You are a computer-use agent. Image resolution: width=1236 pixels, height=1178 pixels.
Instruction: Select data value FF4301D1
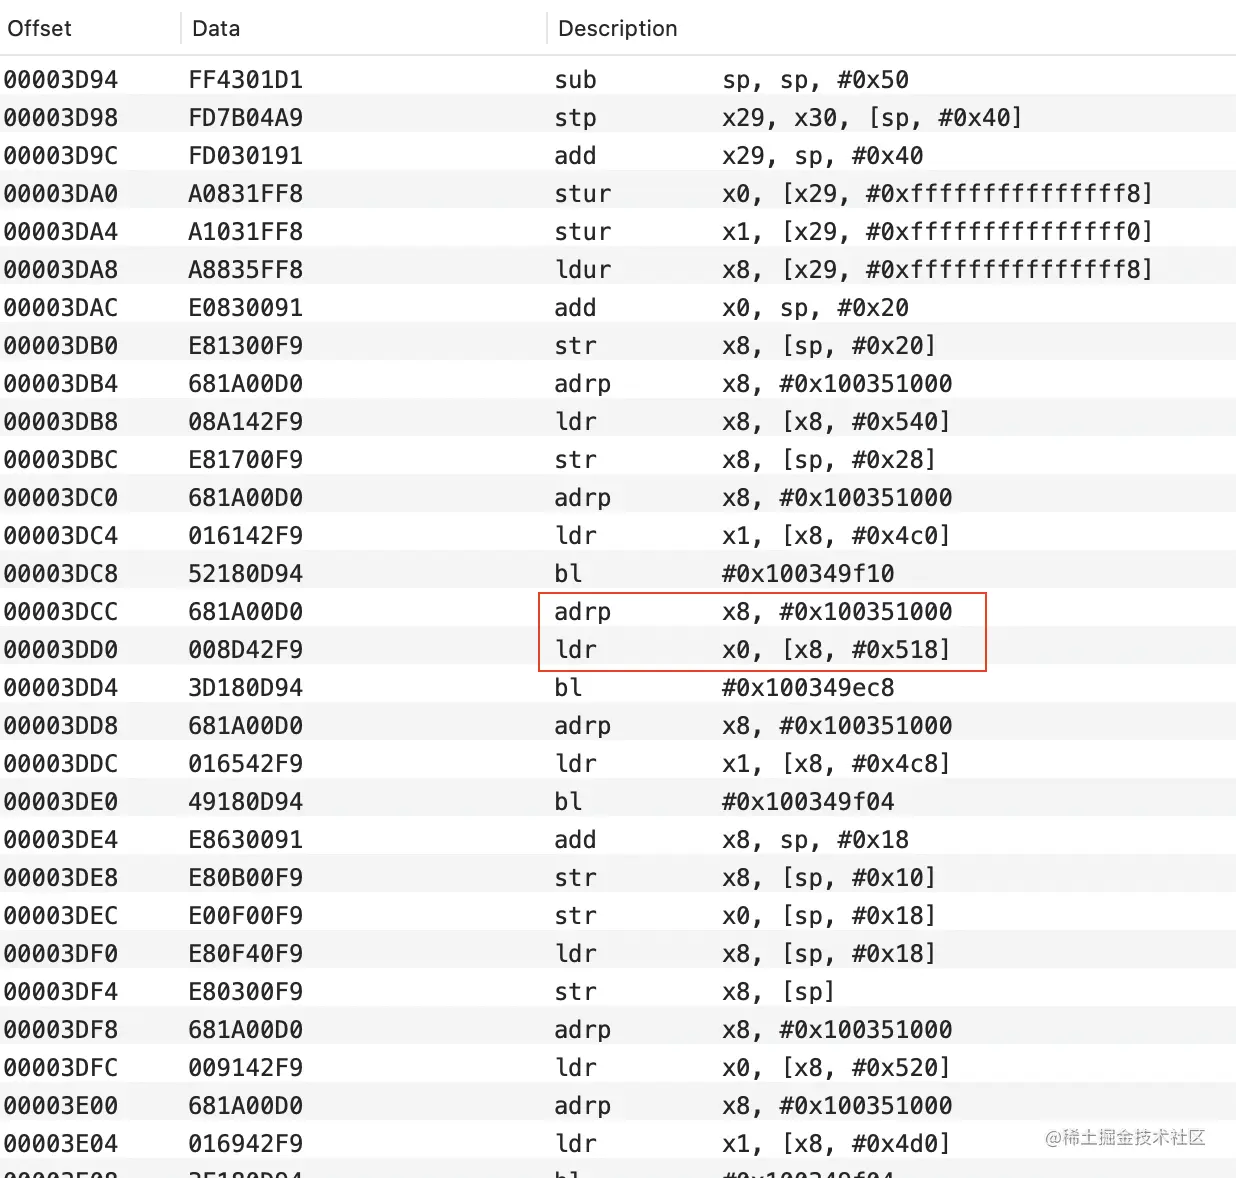[x=245, y=80]
